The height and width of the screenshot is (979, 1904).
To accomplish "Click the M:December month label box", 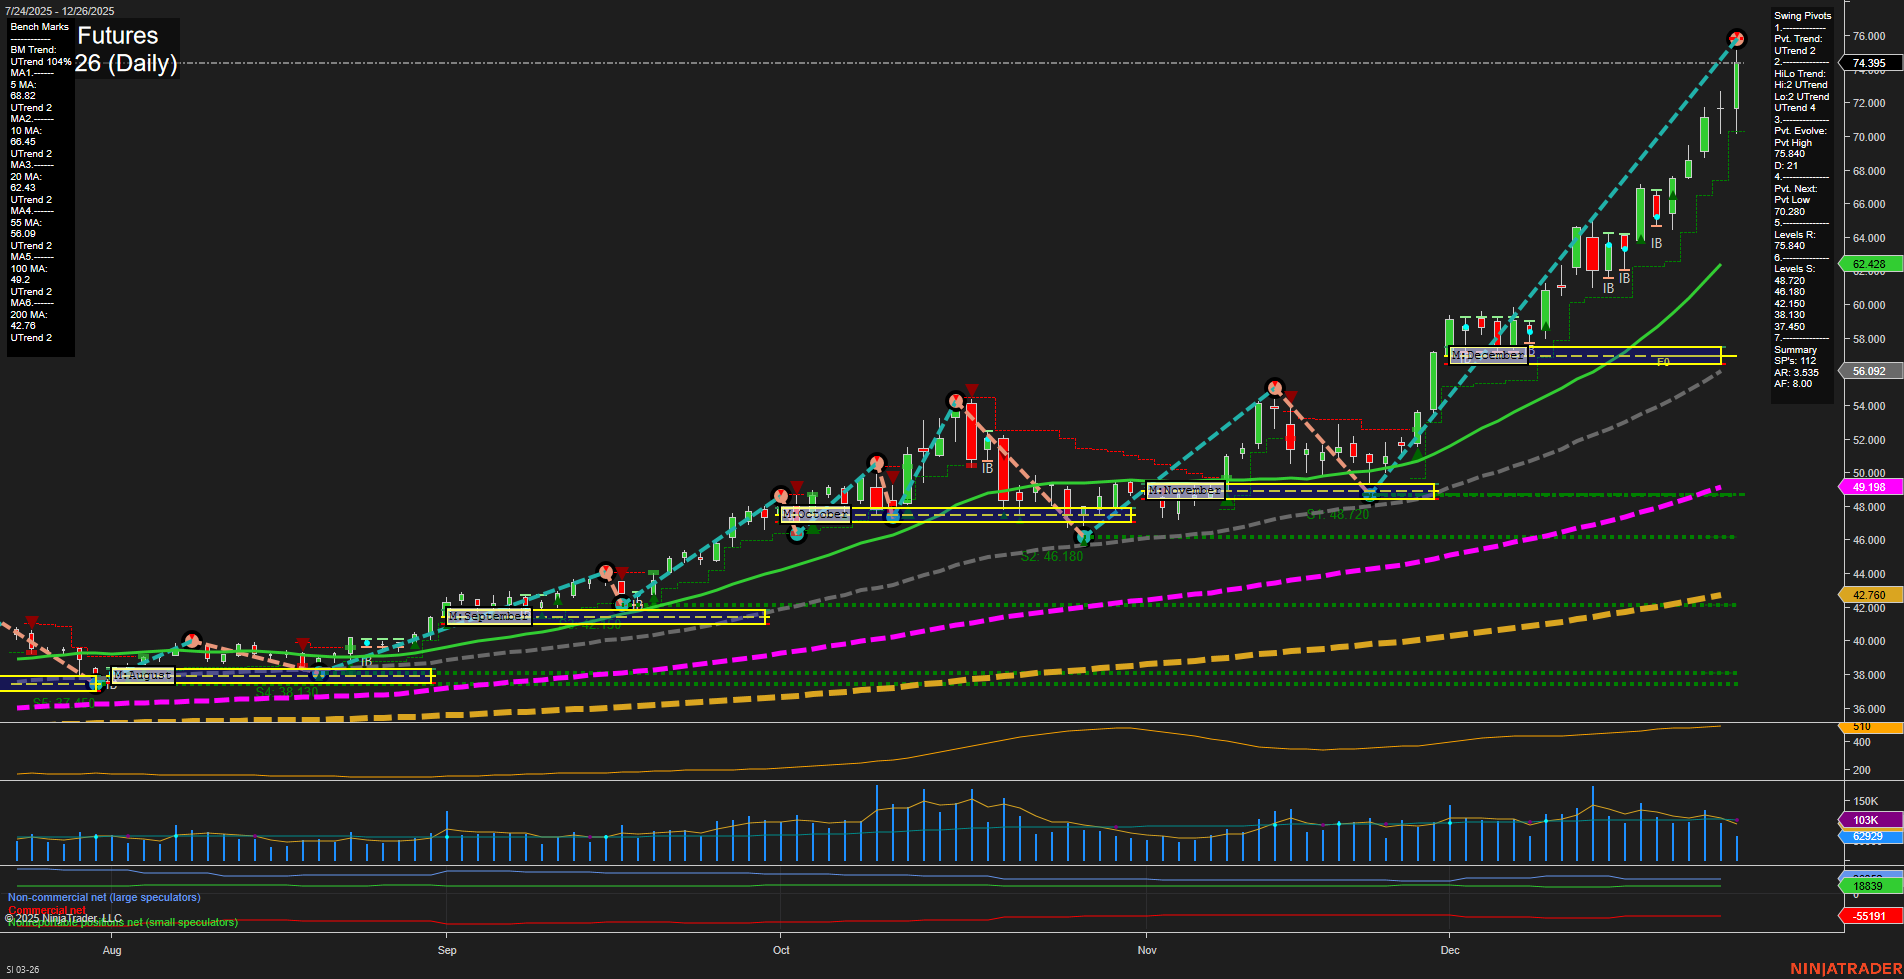I will pyautogui.click(x=1490, y=355).
